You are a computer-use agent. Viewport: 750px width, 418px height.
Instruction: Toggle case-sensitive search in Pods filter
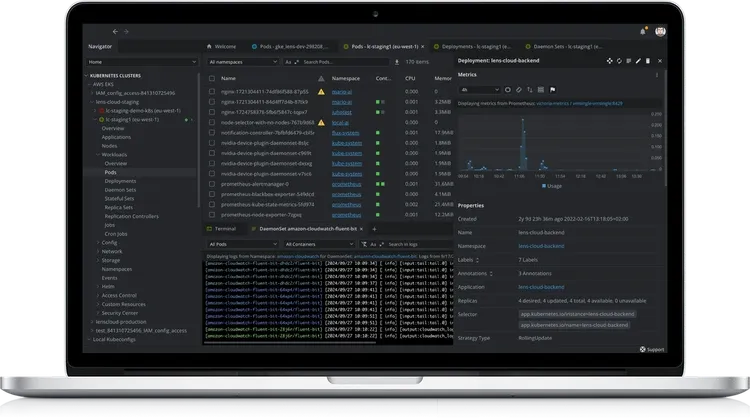(288, 62)
